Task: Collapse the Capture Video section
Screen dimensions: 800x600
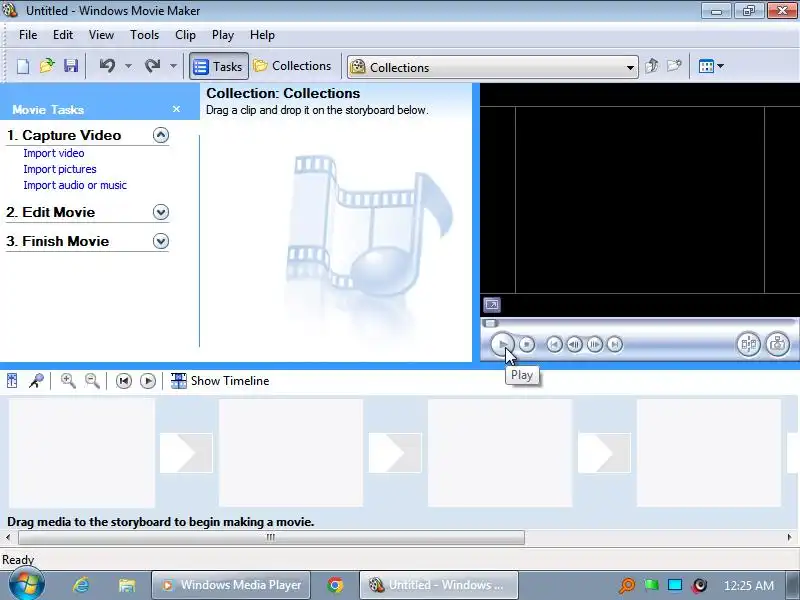Action: click(161, 135)
